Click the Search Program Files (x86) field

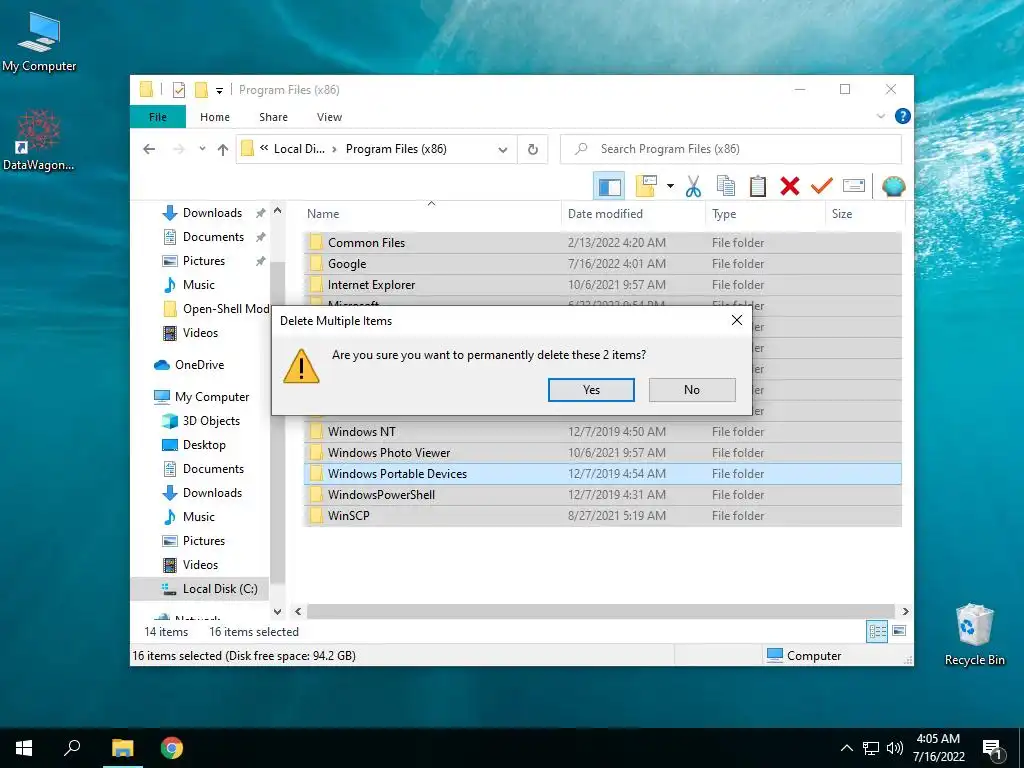click(731, 149)
